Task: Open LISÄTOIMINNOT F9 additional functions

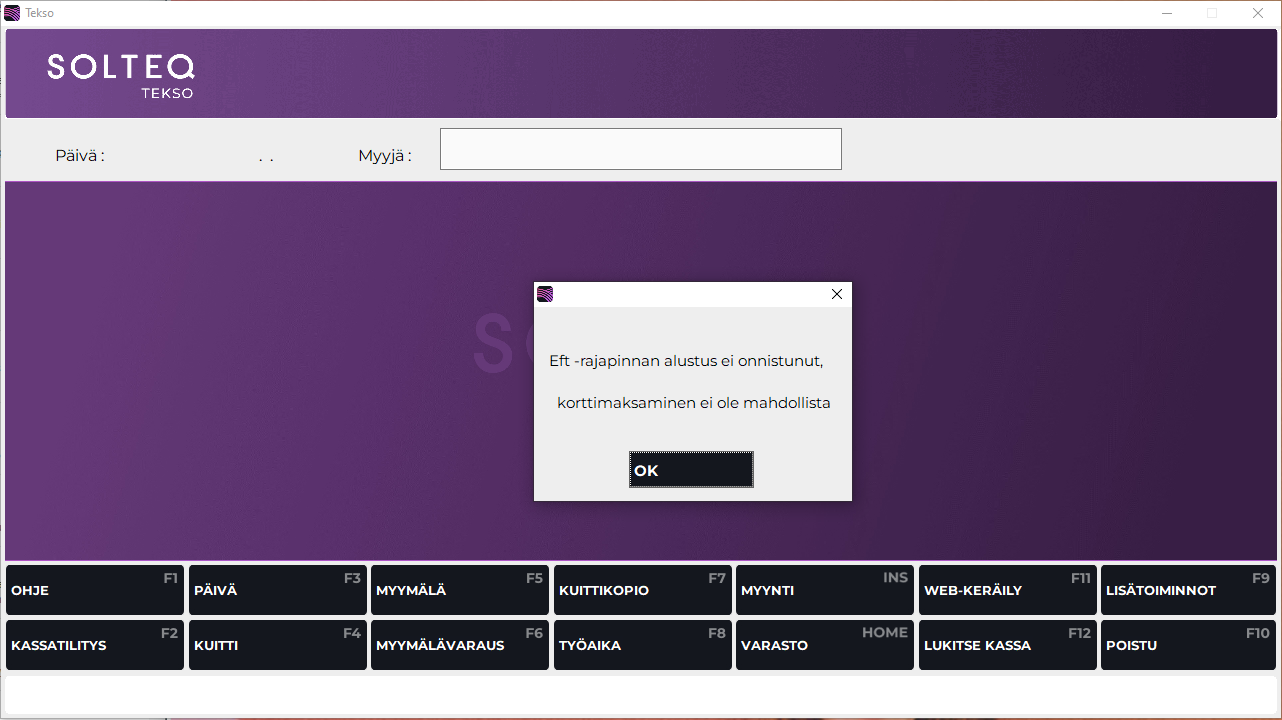Action: pos(1190,590)
